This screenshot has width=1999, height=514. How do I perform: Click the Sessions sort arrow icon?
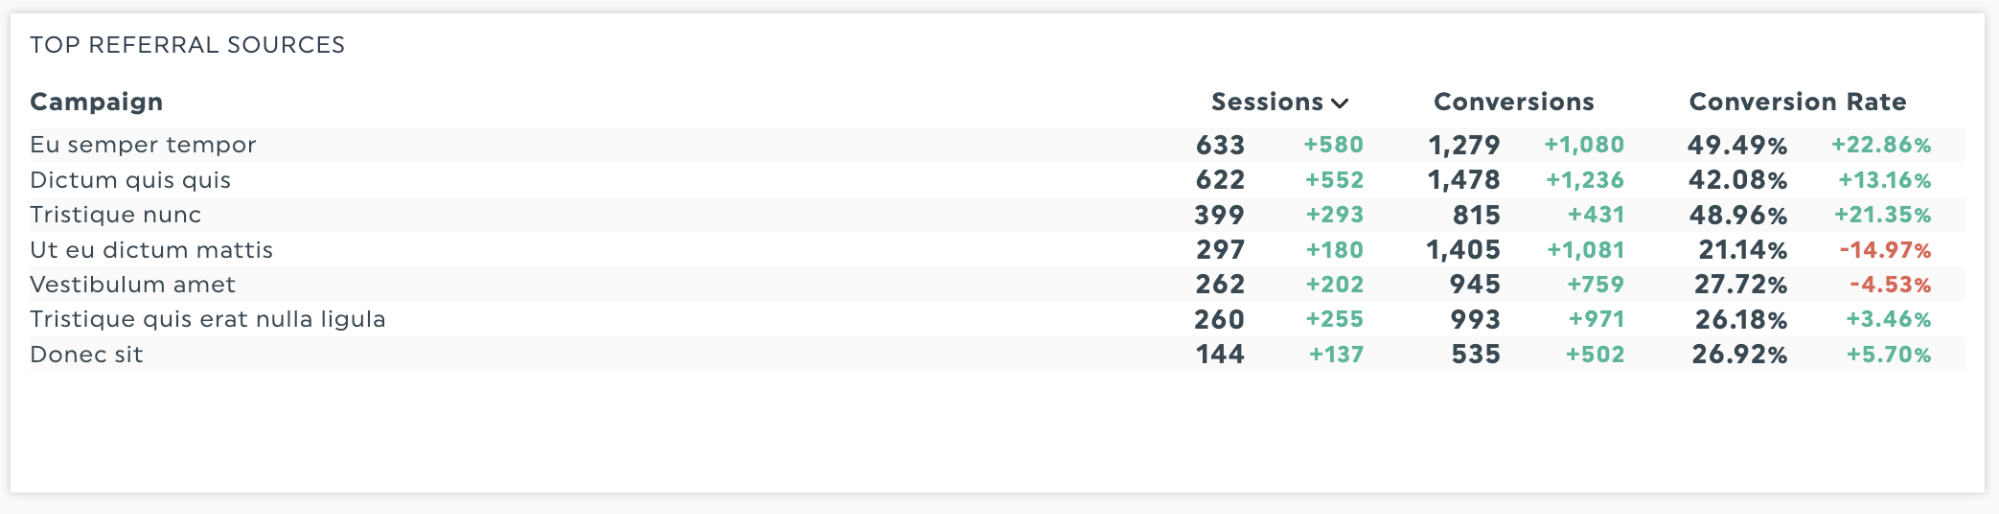coord(1340,103)
